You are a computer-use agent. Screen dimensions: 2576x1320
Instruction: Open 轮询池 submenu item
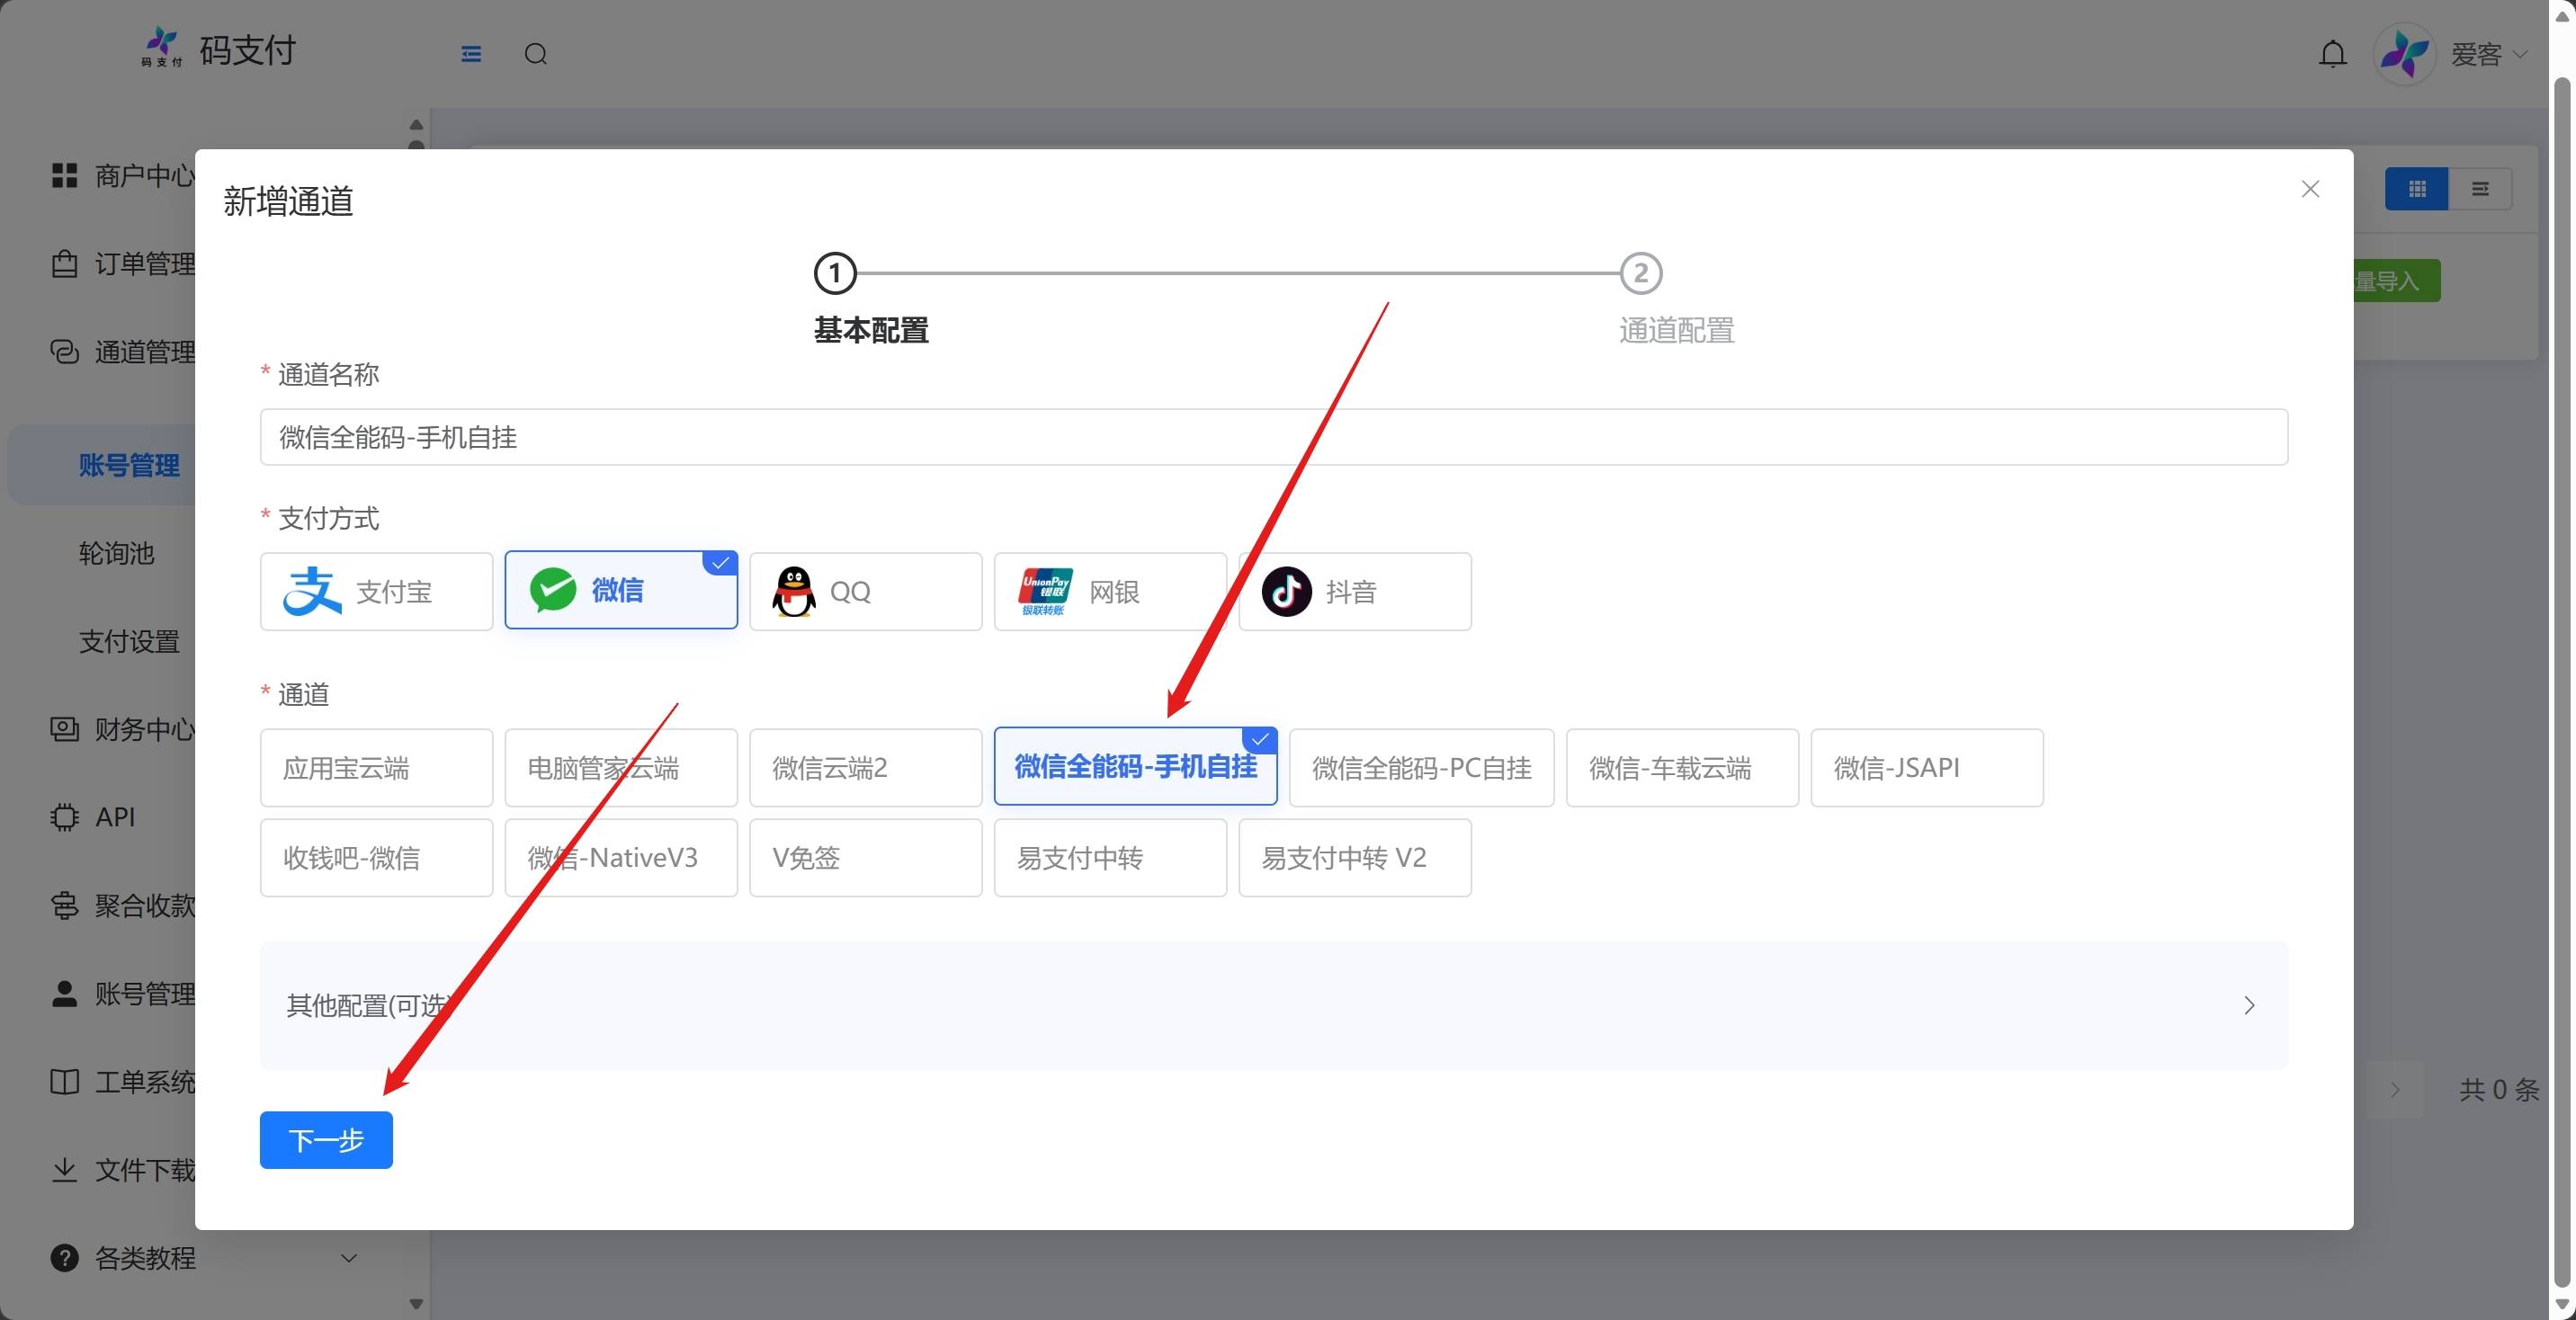(x=116, y=553)
